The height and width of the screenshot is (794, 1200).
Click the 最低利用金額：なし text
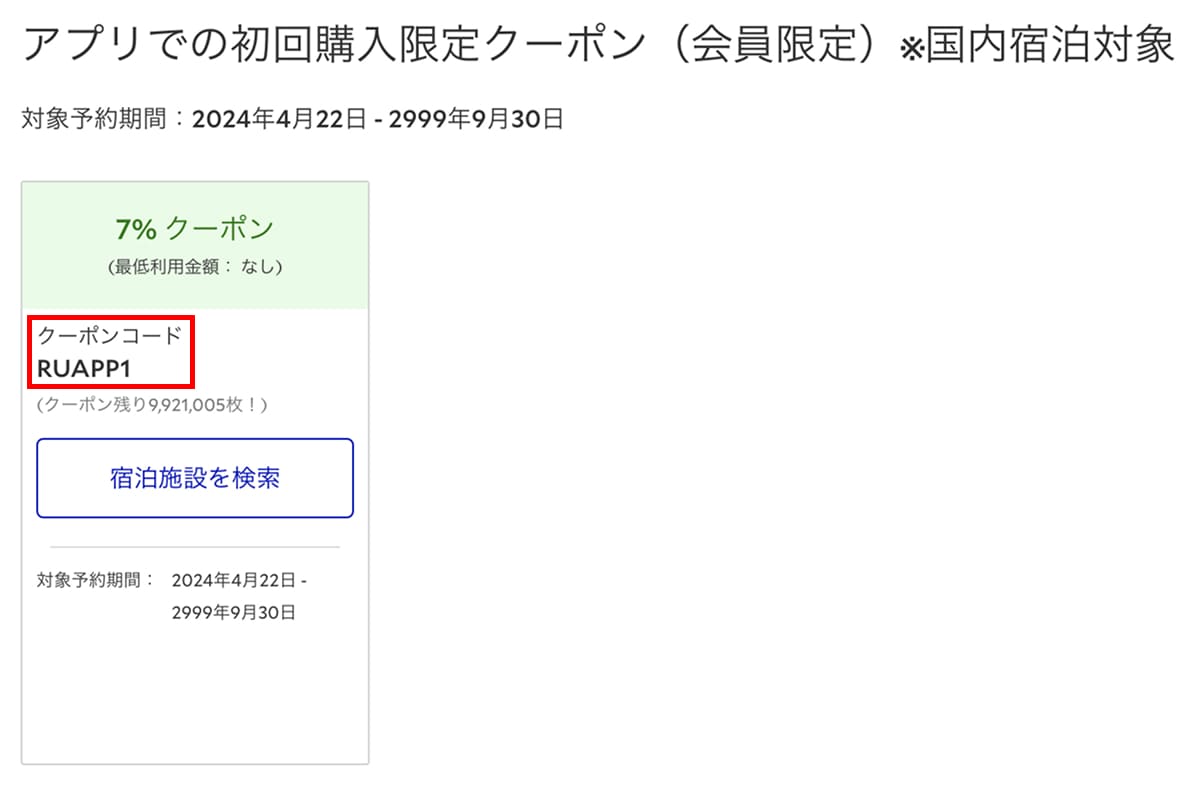tap(193, 267)
